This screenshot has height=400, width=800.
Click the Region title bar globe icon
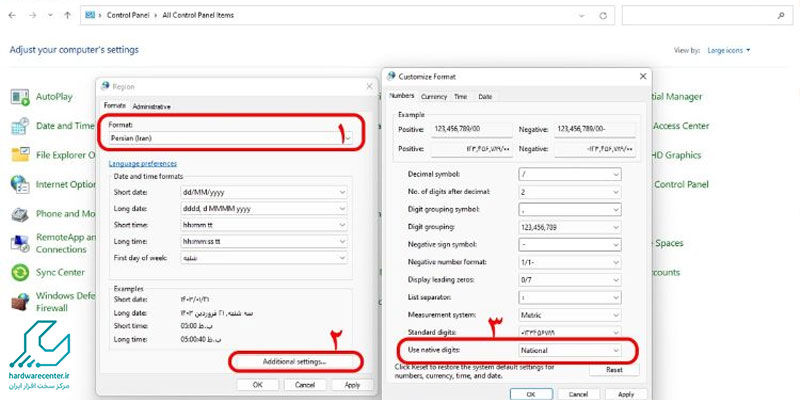(106, 86)
